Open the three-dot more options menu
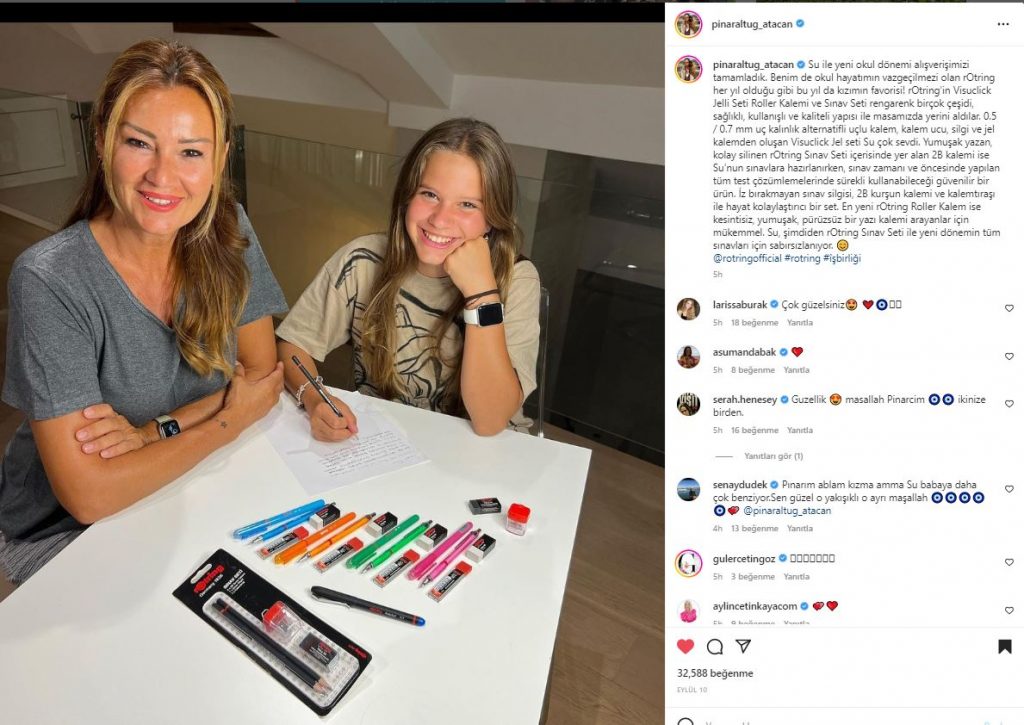 1003,24
